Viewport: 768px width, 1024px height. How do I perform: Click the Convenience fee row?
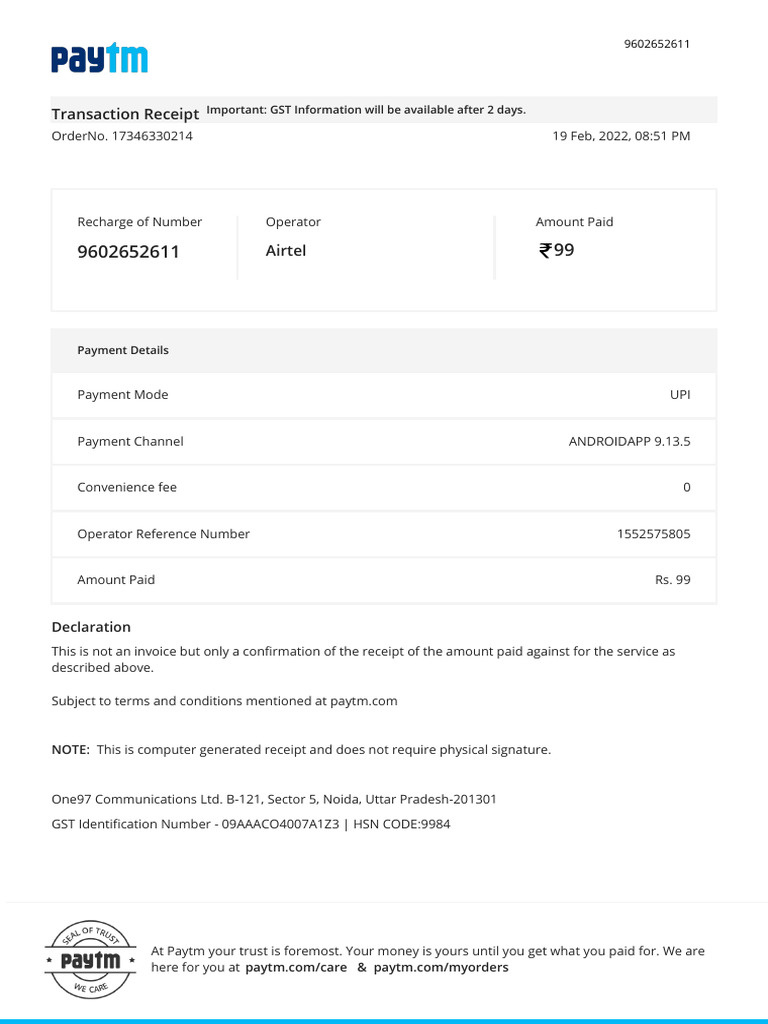384,487
